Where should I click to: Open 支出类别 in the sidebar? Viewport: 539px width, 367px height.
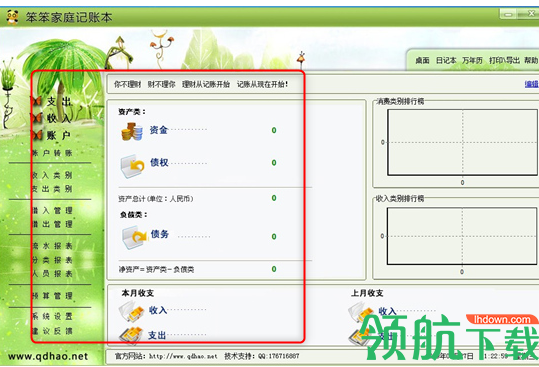(x=52, y=189)
